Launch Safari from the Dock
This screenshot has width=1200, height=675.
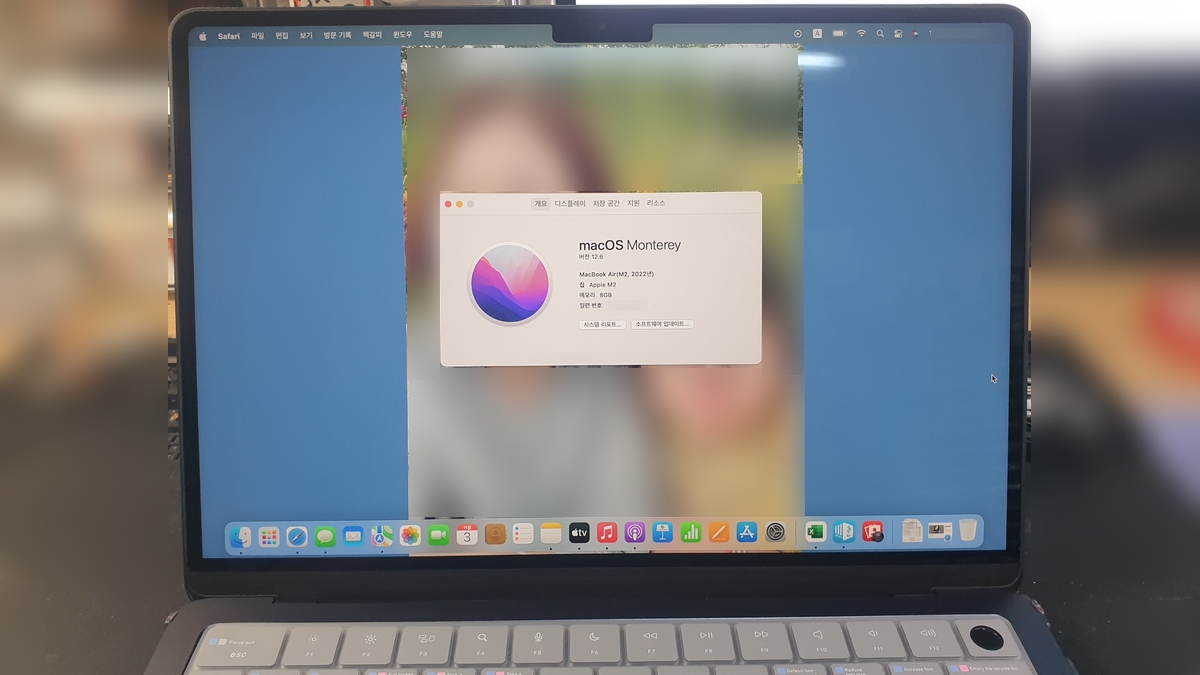pos(297,537)
